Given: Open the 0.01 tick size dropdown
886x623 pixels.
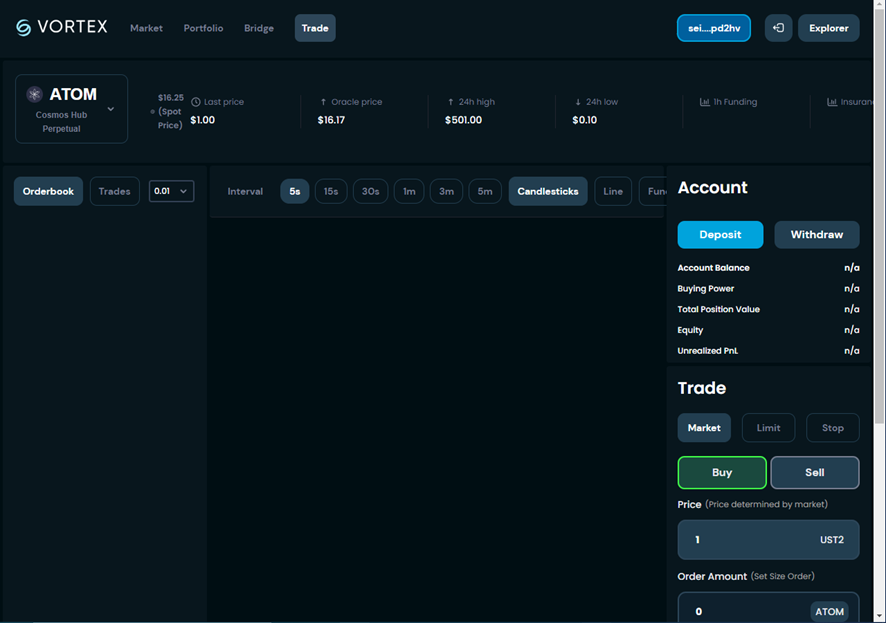Looking at the screenshot, I should 171,191.
